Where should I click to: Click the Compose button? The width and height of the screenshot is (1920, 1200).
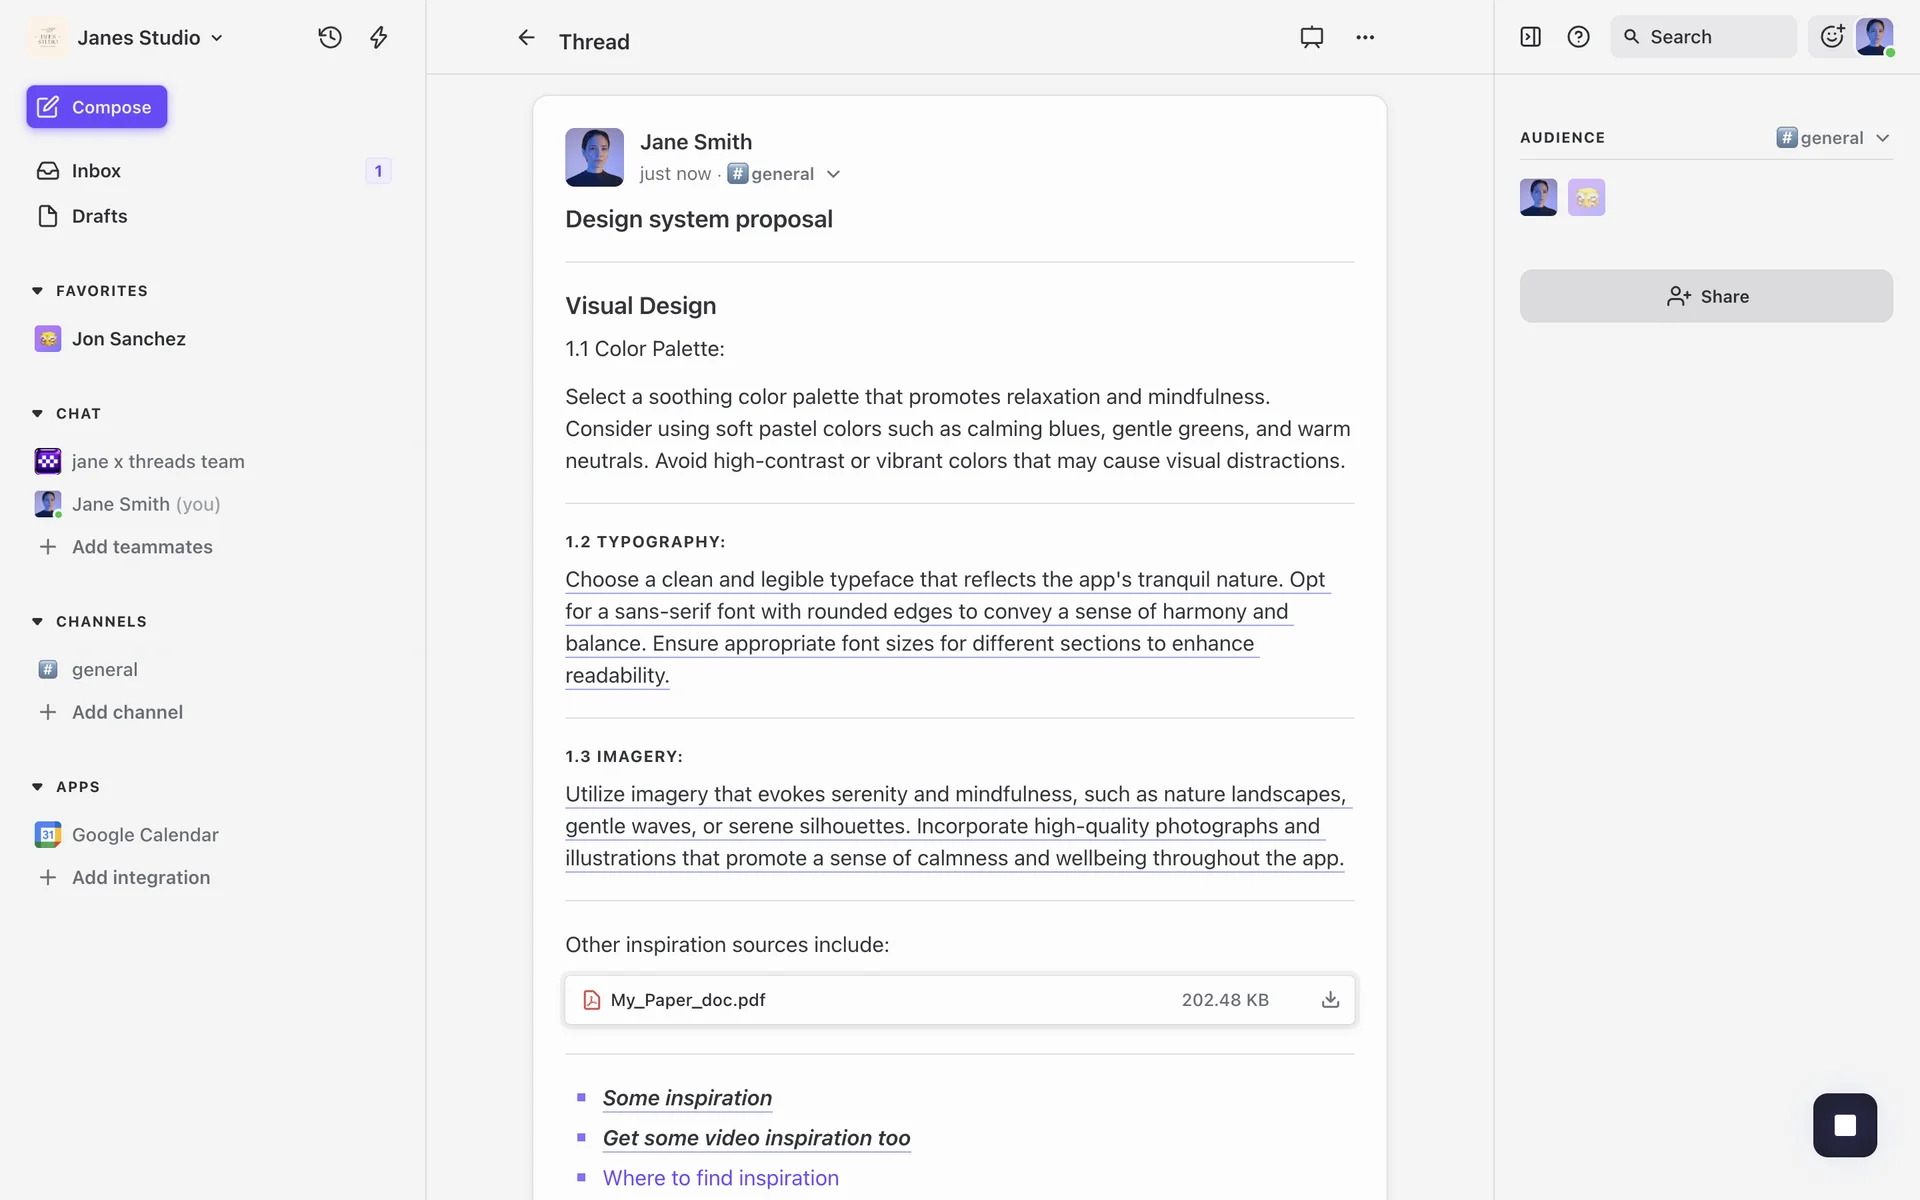[x=97, y=107]
